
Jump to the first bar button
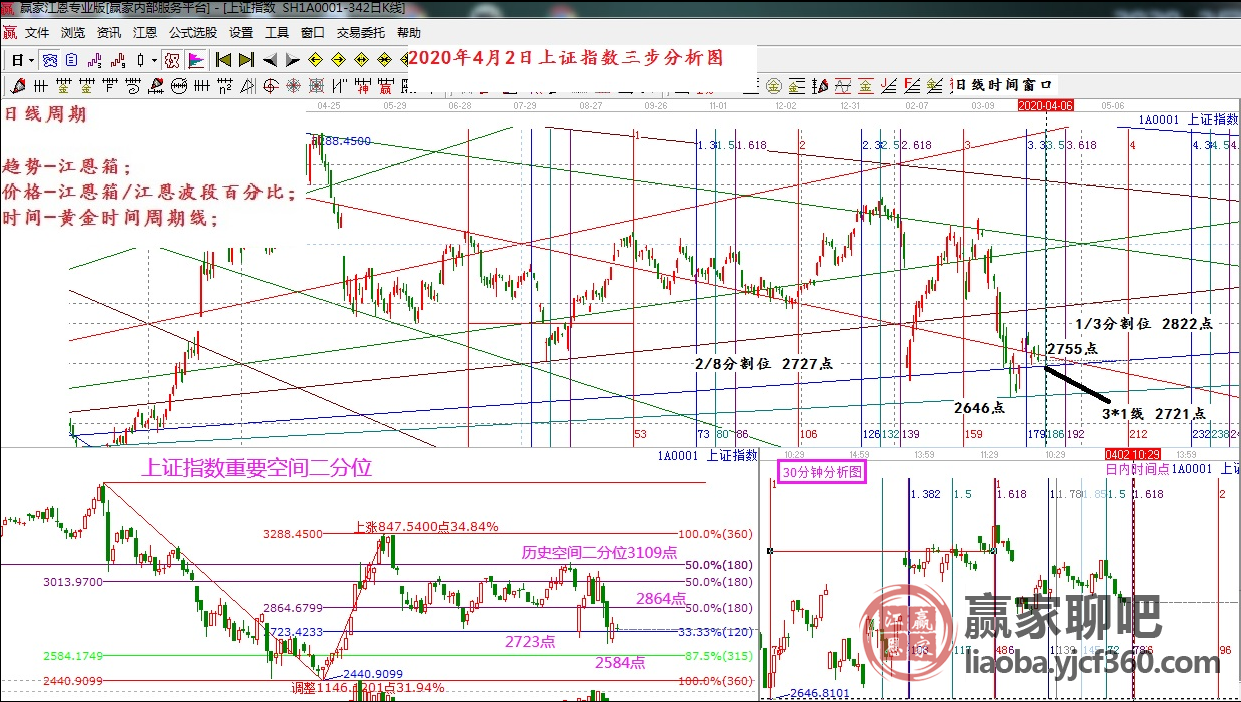[223, 60]
